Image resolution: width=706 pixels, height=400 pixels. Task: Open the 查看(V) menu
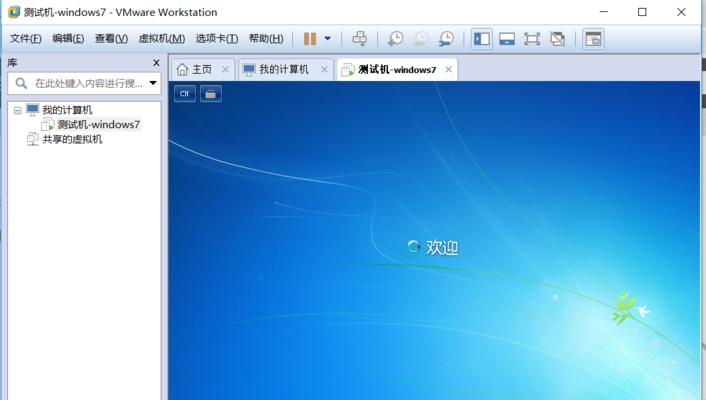point(111,39)
